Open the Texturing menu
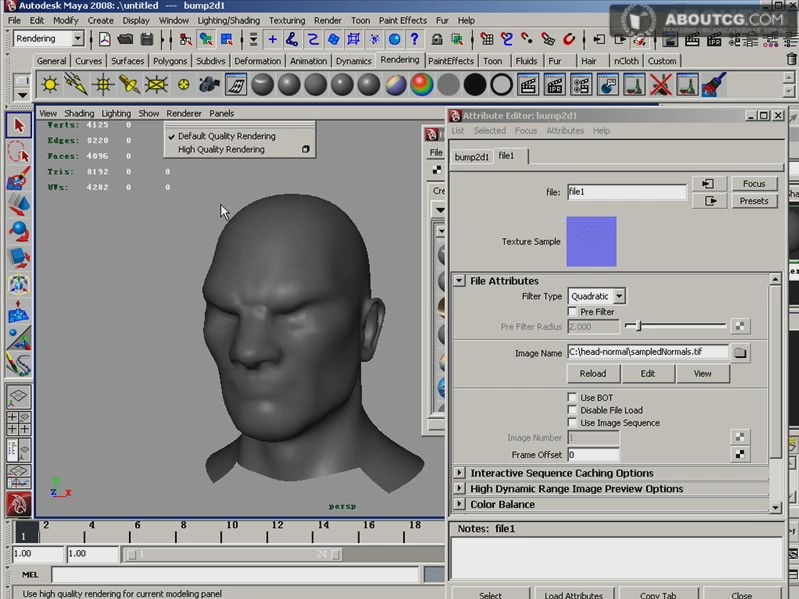This screenshot has height=599, width=799. coord(287,20)
